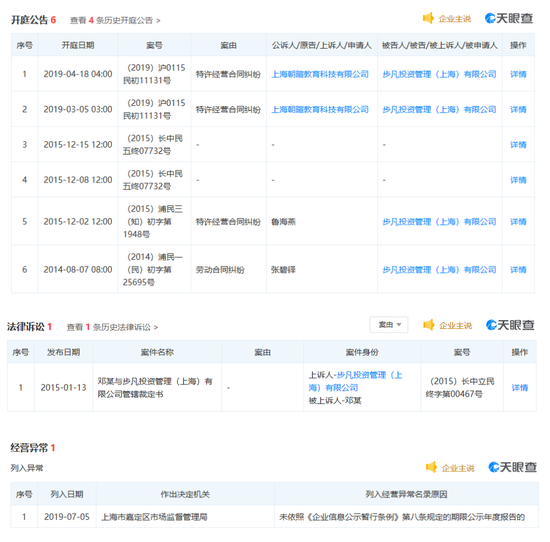This screenshot has width=550, height=542.
Task: Click 天眼查 logo beside 经营异常 section
Action: click(x=512, y=467)
